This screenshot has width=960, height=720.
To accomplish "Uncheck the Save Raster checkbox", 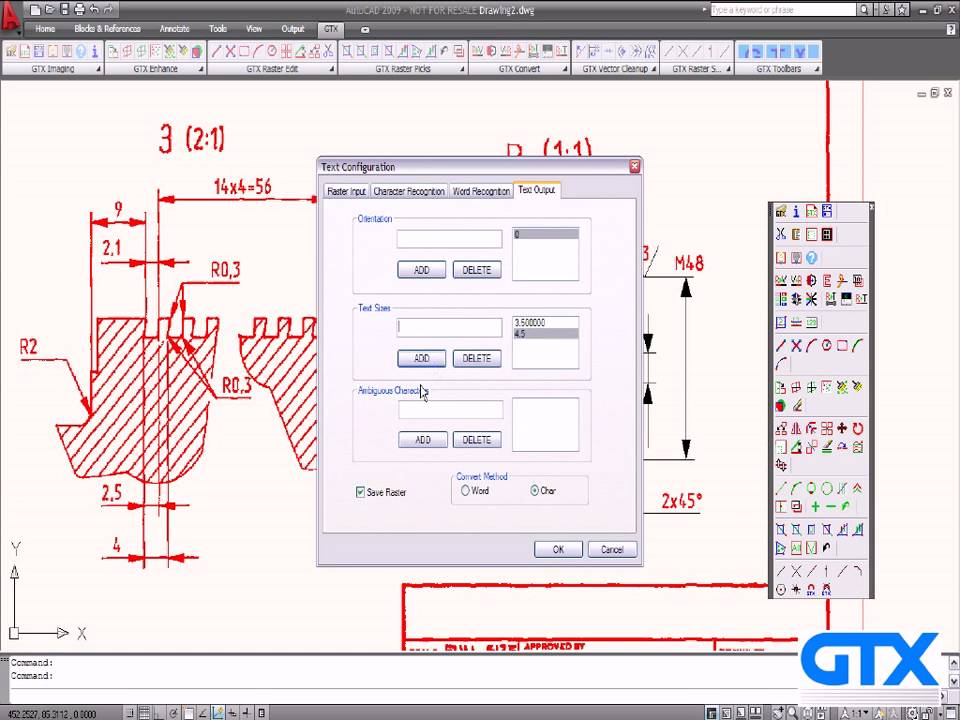I will point(360,492).
